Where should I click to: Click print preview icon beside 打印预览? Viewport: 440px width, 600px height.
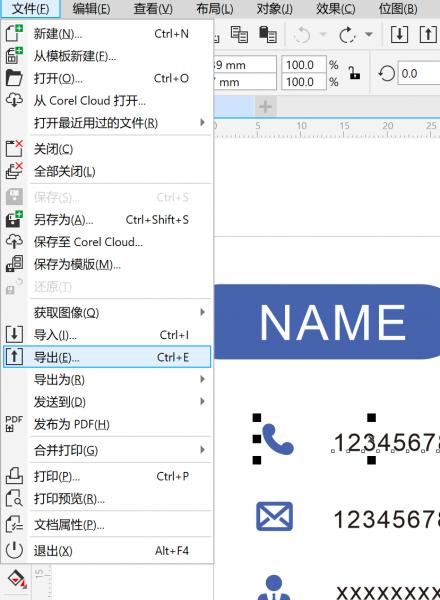pos(14,498)
